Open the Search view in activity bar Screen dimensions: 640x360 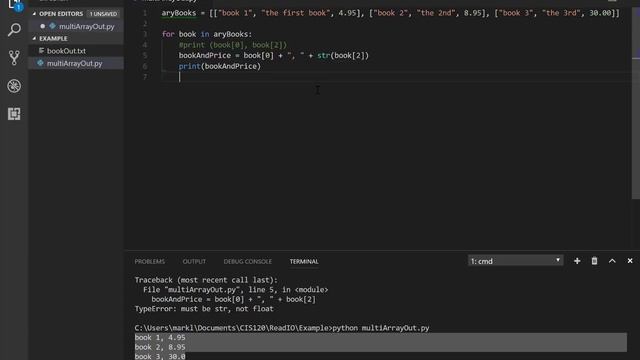14,30
